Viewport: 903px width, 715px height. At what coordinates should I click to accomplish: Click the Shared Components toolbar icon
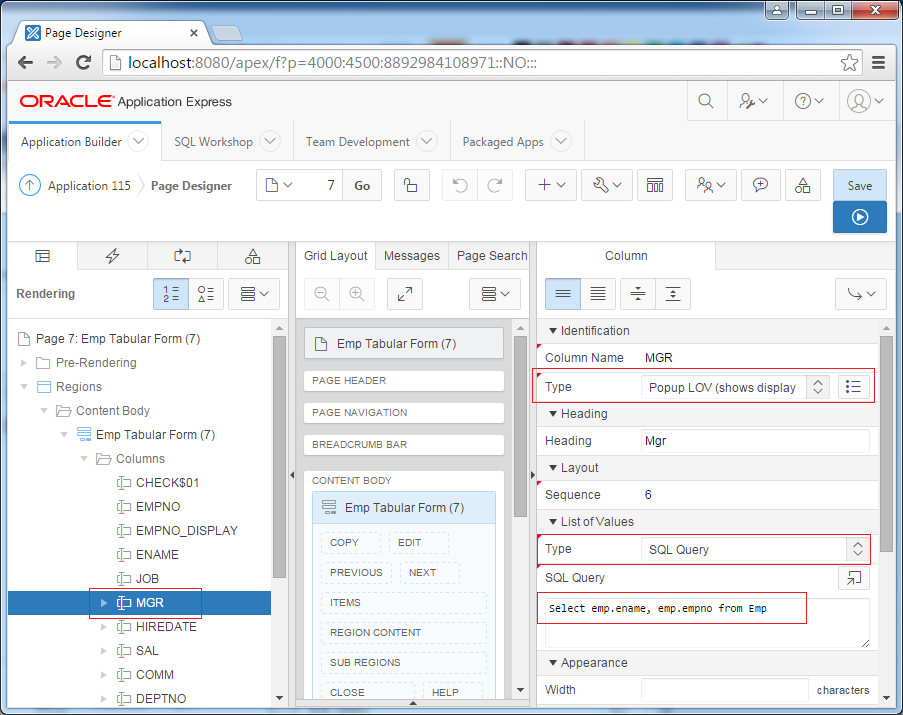coord(803,185)
